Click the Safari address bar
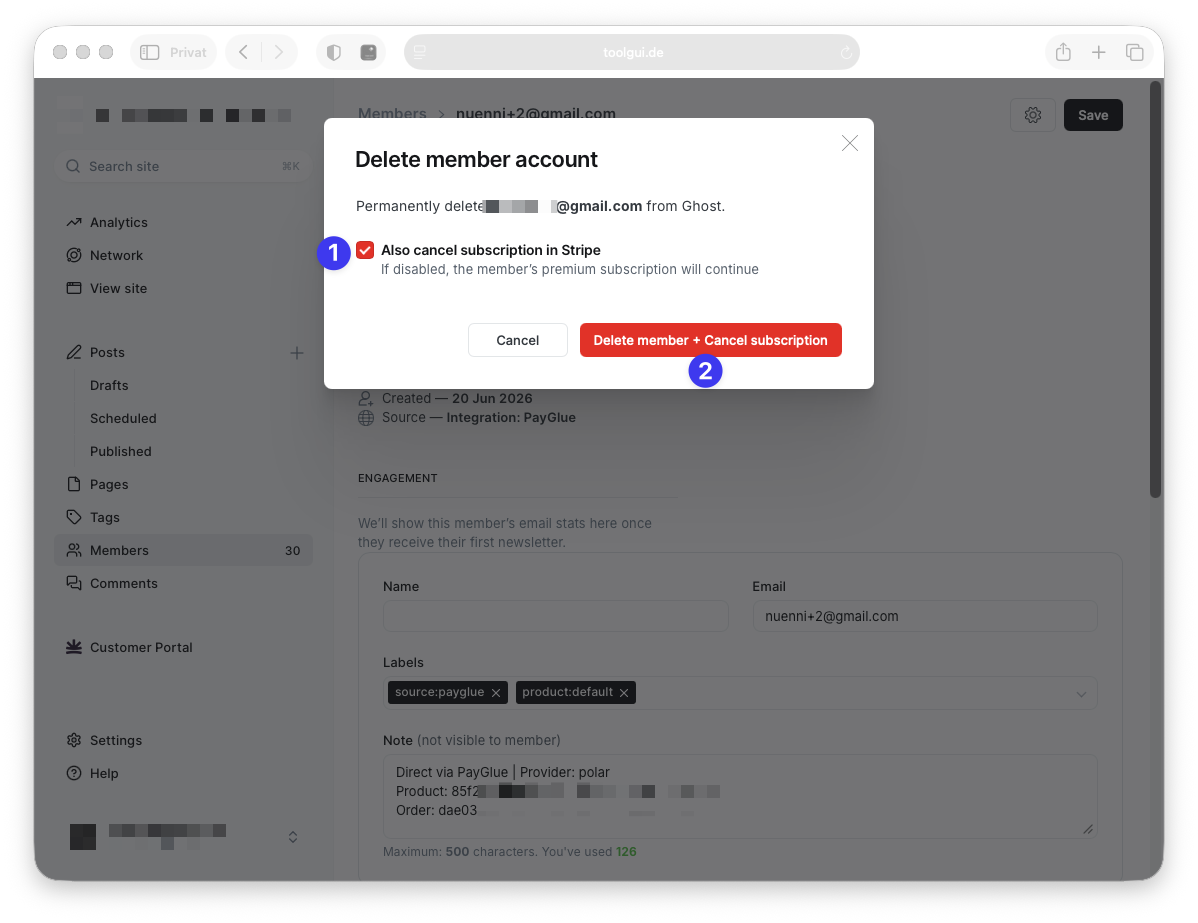Viewport: 1198px width, 923px height. (631, 52)
